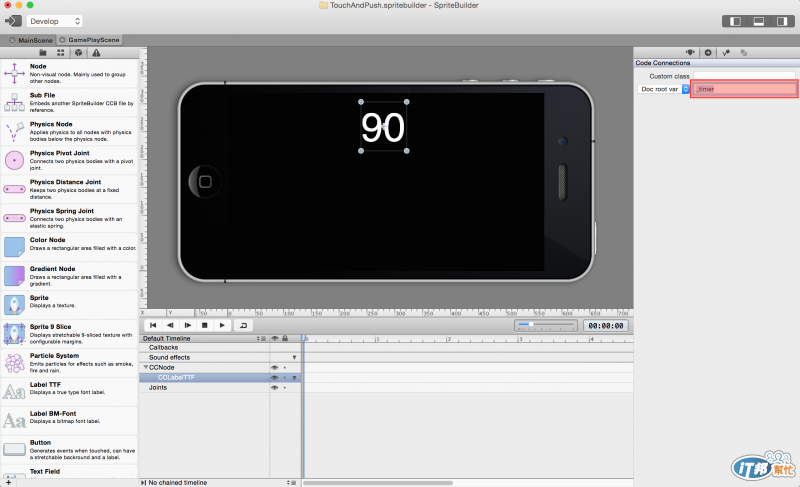
Task: Toggle the bottom timeline panel button
Action: (759, 21)
